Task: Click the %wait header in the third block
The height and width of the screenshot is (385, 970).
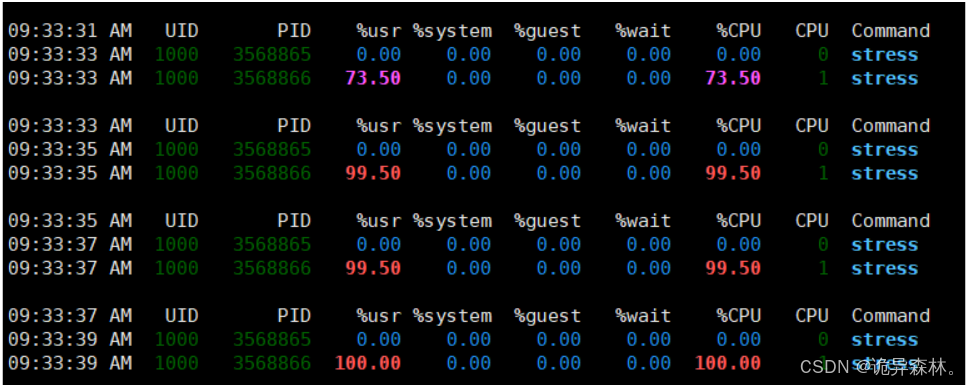Action: point(643,221)
